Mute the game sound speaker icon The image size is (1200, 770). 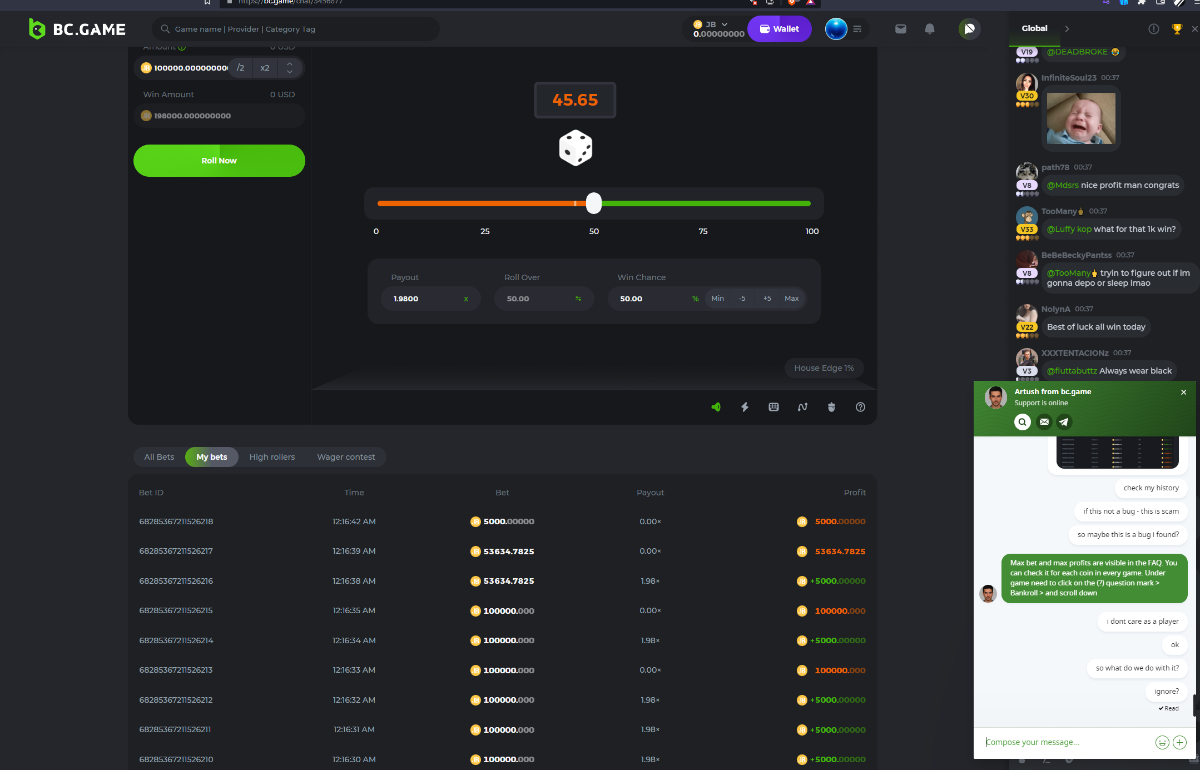click(716, 407)
